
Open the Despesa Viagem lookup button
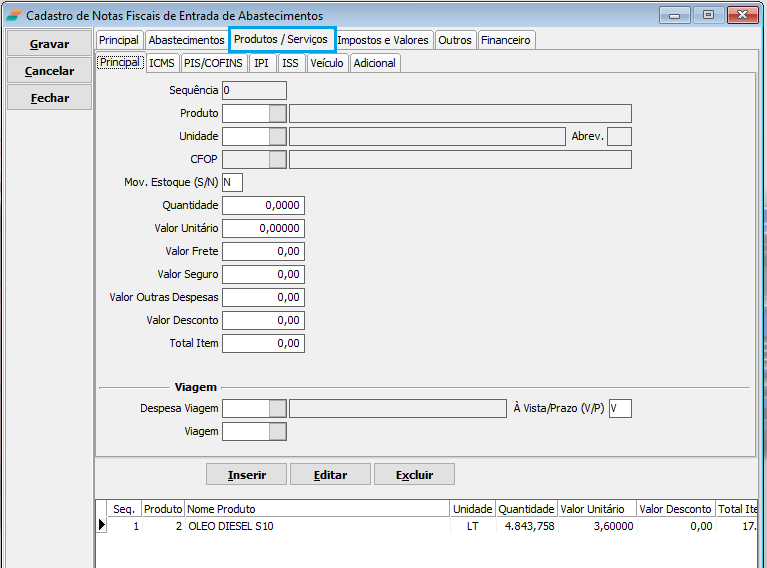[278, 408]
